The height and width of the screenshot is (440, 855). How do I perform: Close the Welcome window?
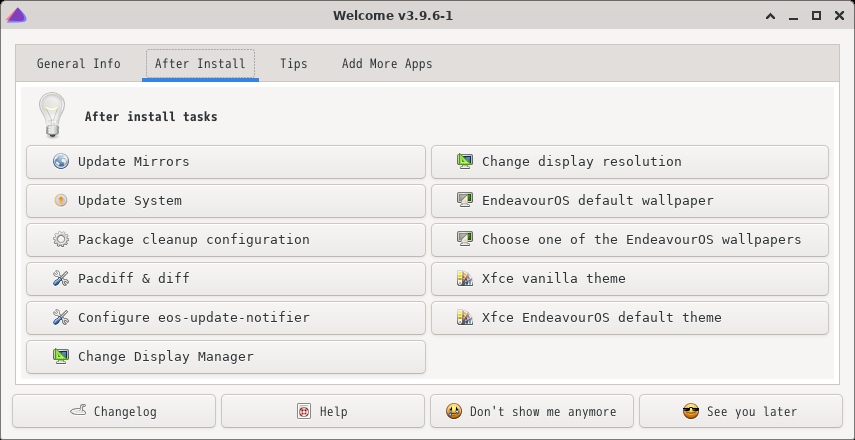(x=839, y=16)
